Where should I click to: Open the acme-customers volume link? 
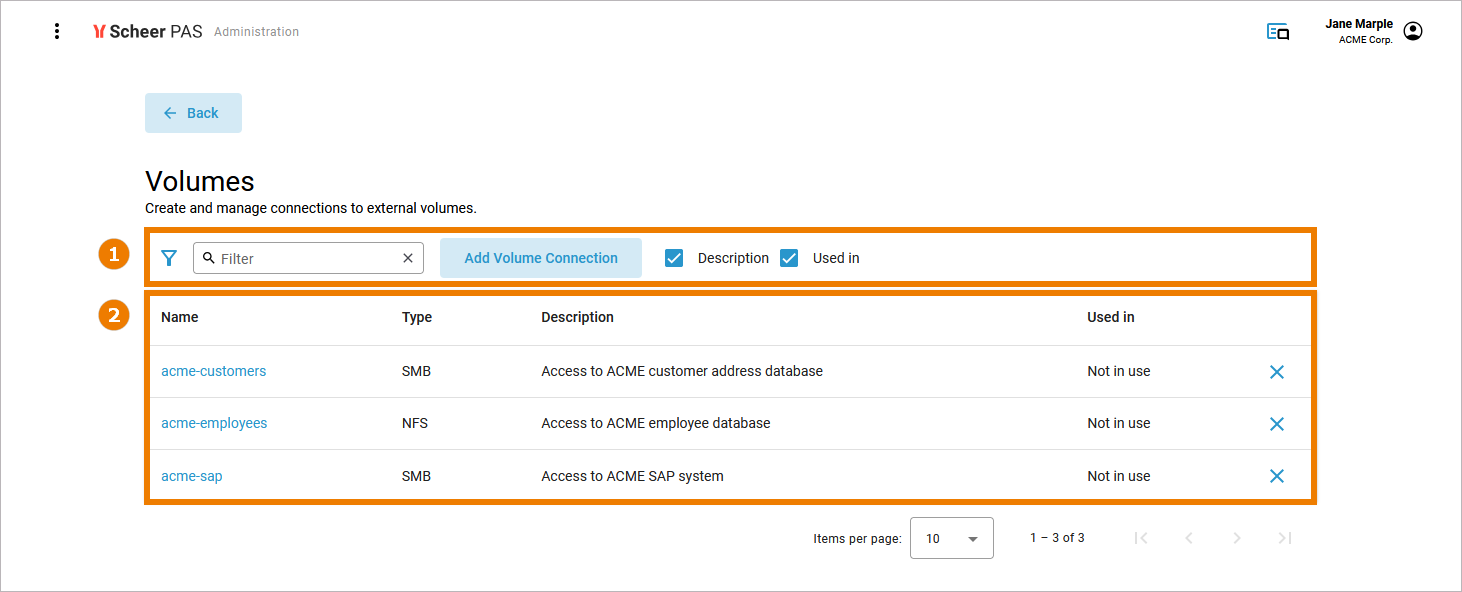[x=214, y=371]
